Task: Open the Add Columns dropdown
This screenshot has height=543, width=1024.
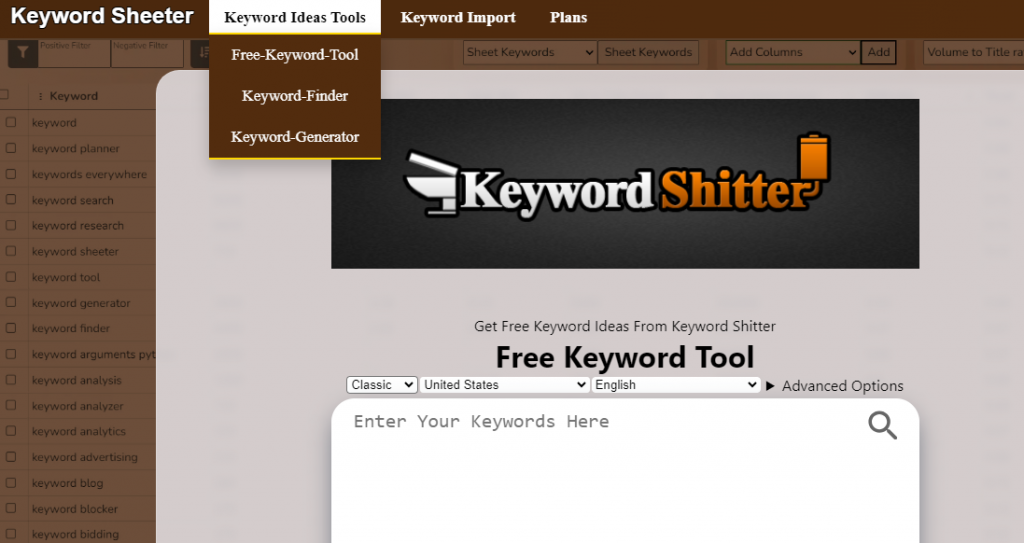Action: (x=792, y=52)
